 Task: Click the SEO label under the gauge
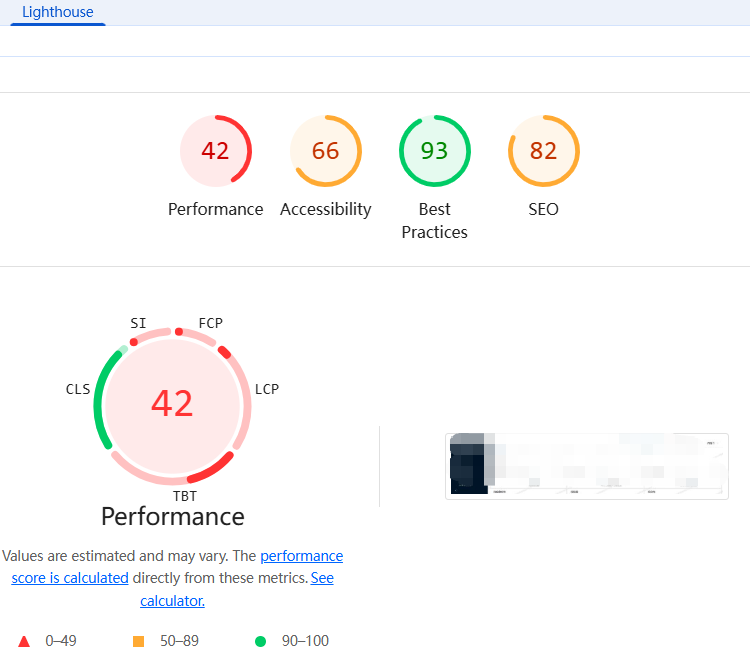543,210
